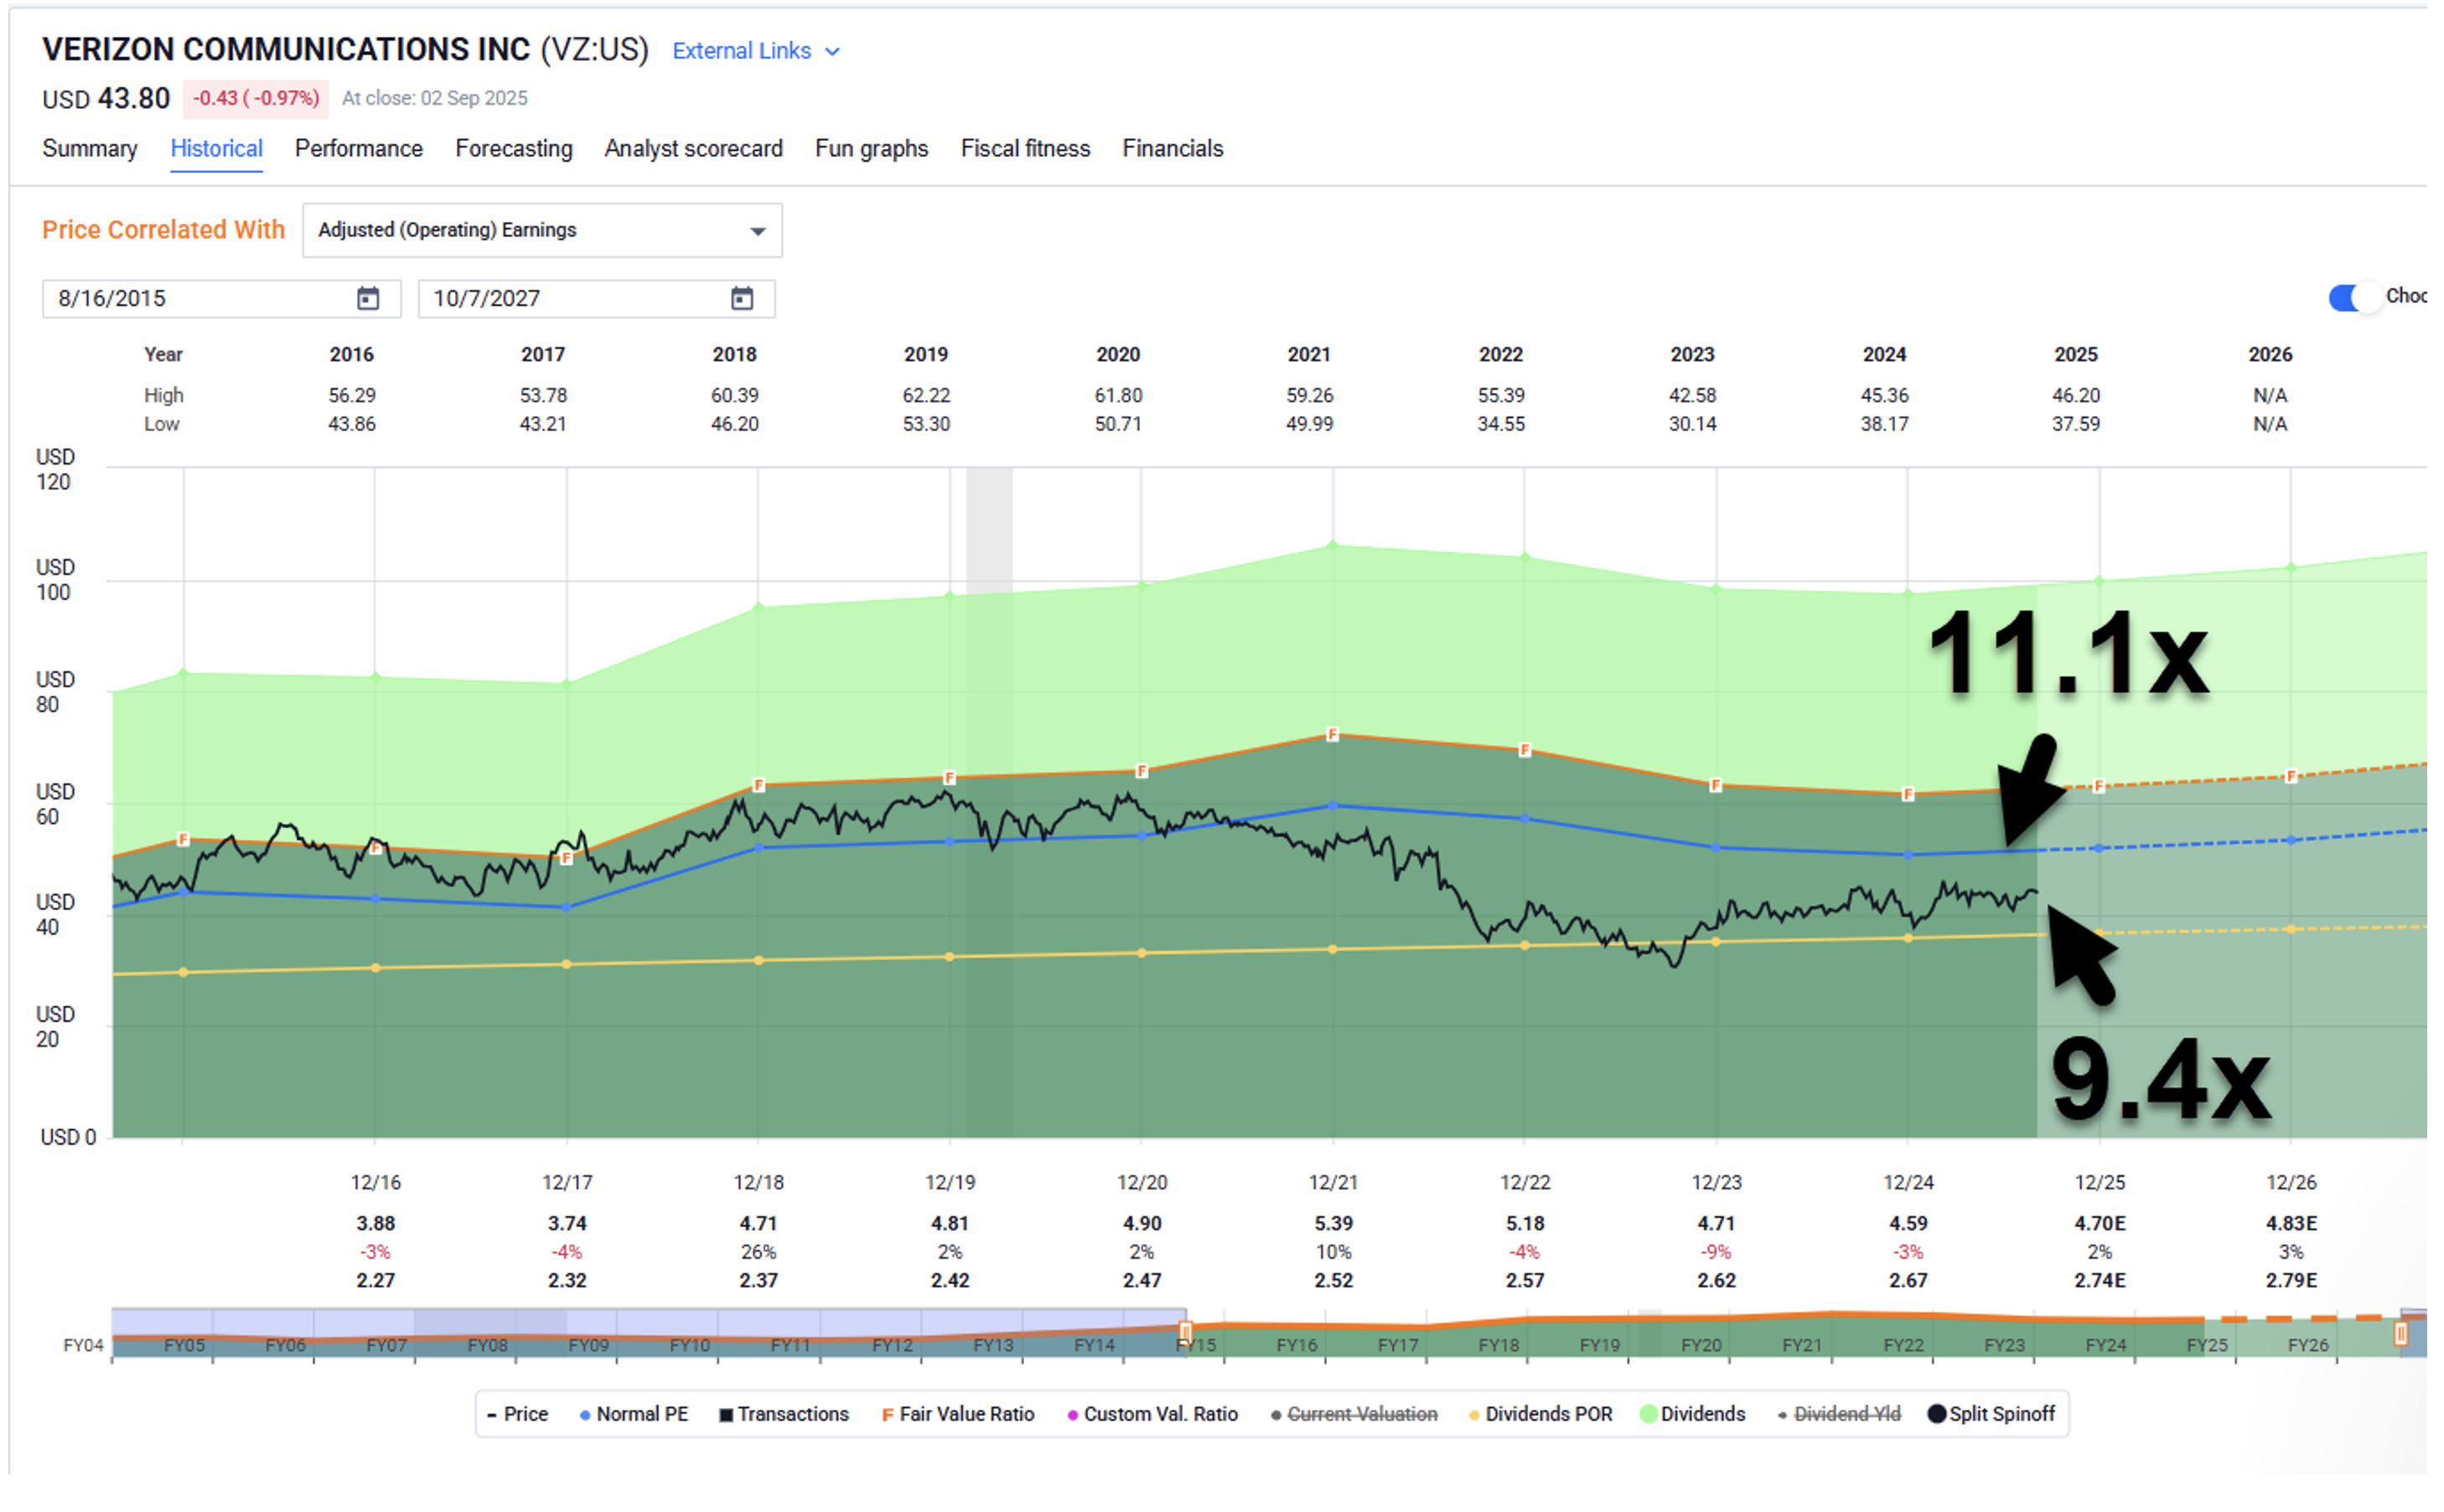Switch to the Summary tab

click(x=90, y=149)
